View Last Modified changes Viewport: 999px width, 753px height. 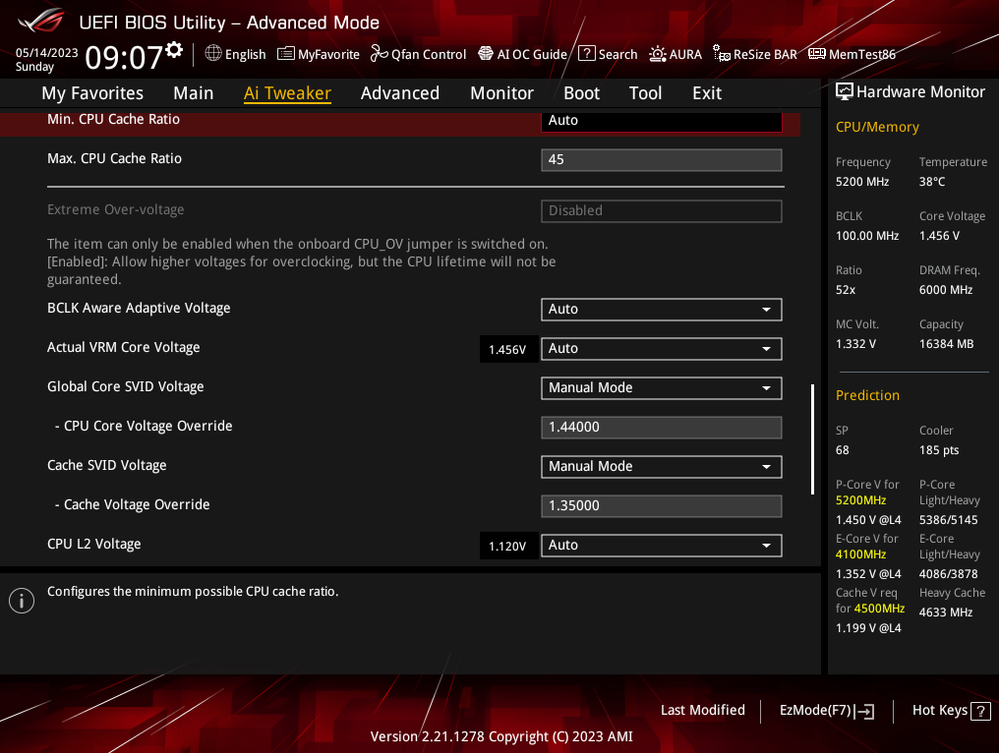(x=703, y=710)
